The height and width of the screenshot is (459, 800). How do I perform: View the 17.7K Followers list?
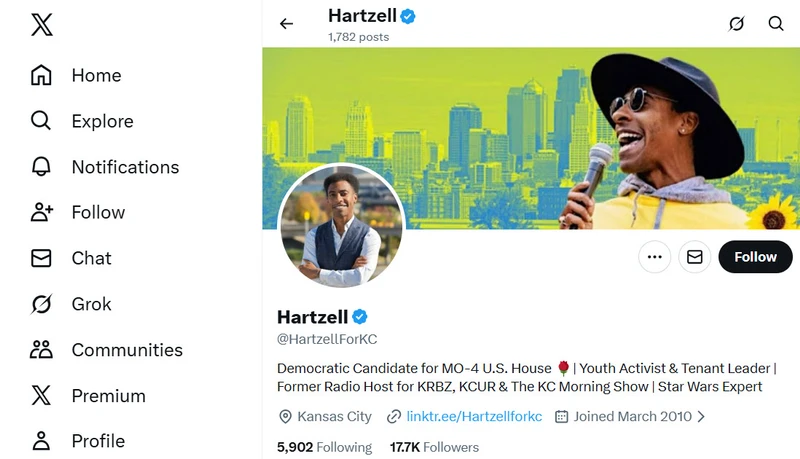[434, 447]
